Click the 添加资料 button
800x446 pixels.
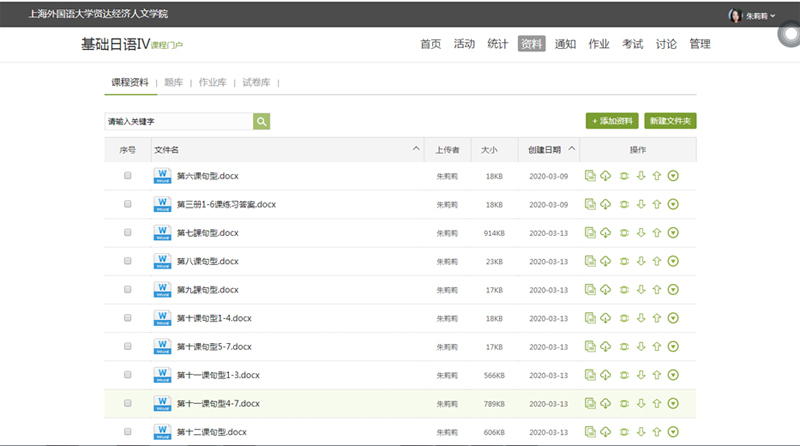[612, 121]
